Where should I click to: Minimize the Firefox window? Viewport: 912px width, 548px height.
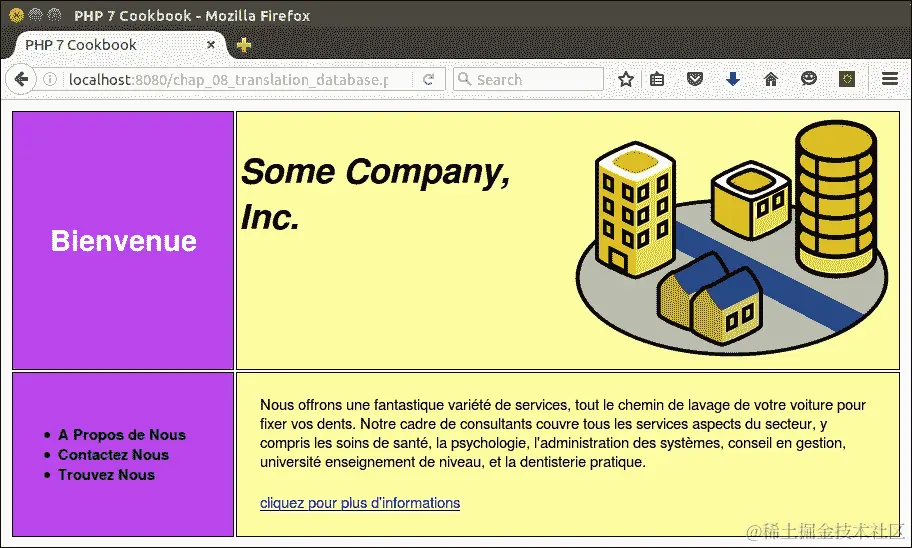pyautogui.click(x=35, y=15)
